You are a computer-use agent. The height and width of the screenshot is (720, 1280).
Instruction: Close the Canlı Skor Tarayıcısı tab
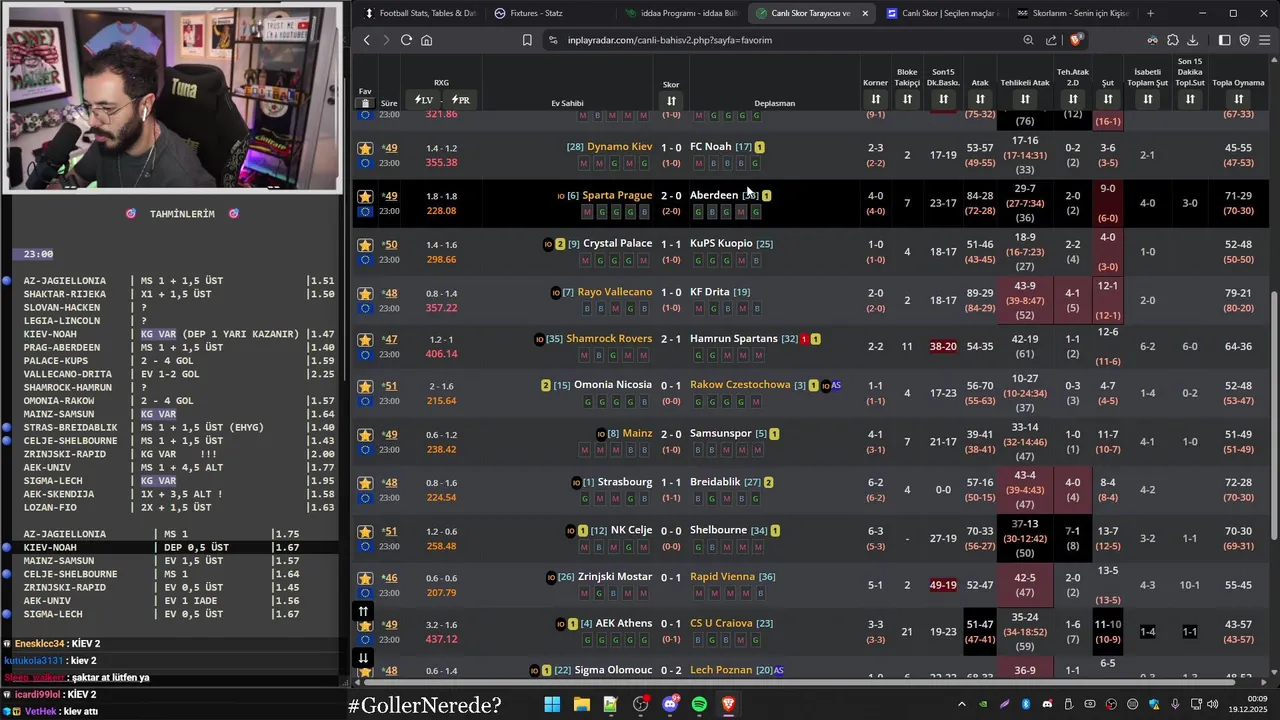[x=865, y=13]
